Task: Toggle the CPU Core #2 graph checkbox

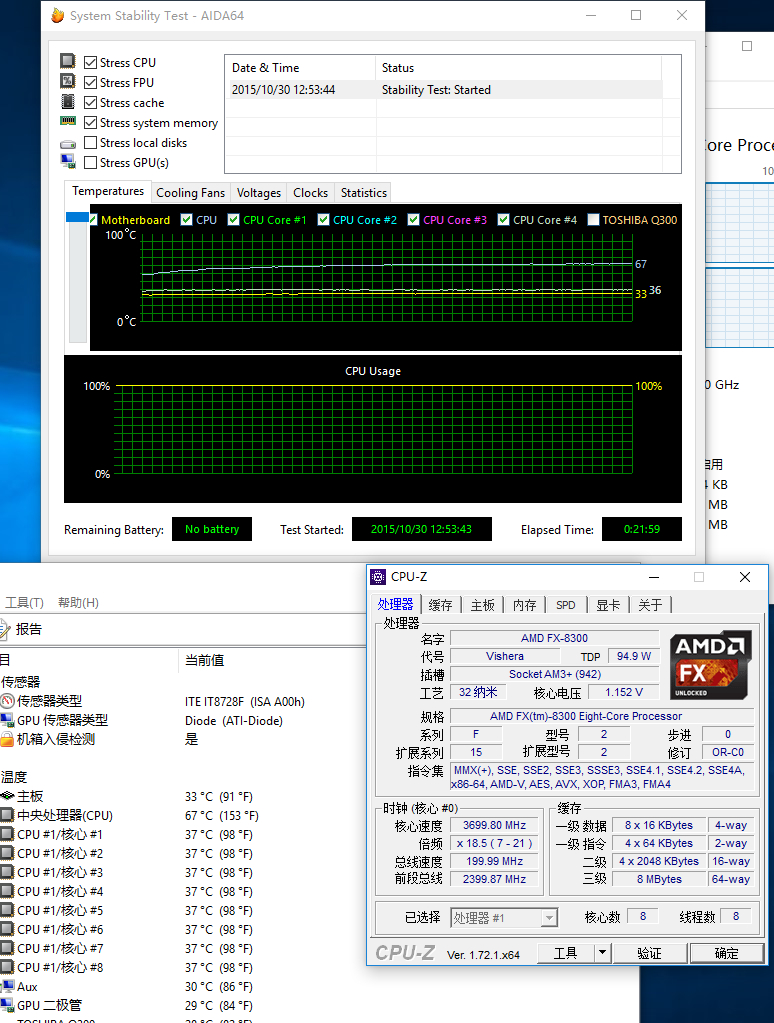Action: click(x=323, y=220)
